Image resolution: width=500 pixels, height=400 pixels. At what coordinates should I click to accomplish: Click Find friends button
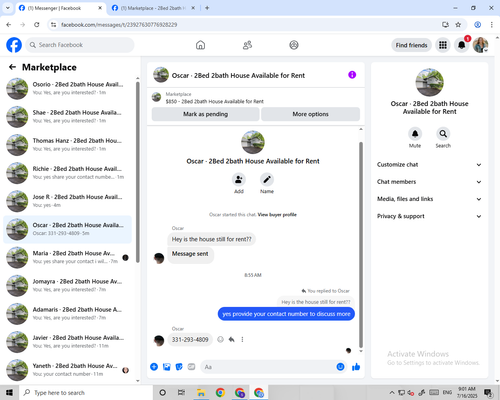click(411, 45)
